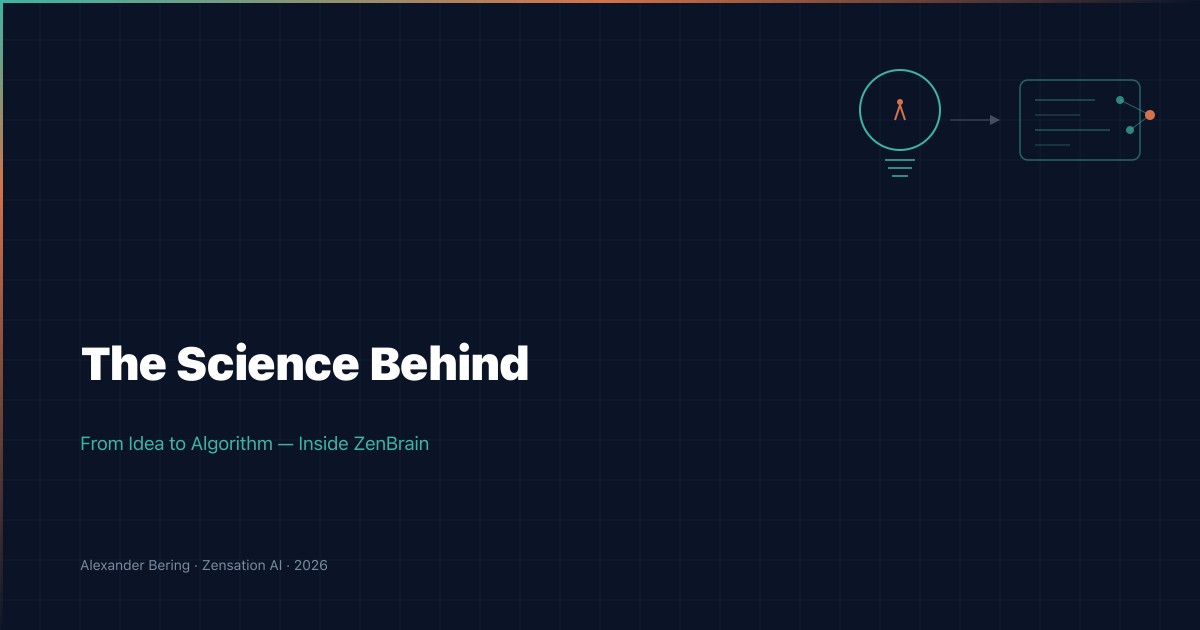Image resolution: width=1200 pixels, height=630 pixels.
Task: Select the word "Science" in the title
Action: [x=268, y=365]
